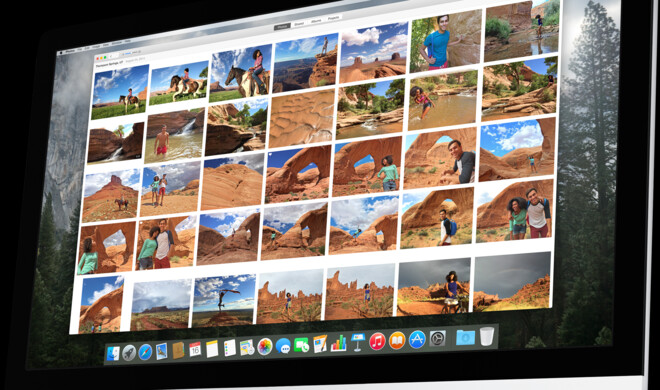
Task: Select photo of girl wading in river
Action: (x=443, y=100)
